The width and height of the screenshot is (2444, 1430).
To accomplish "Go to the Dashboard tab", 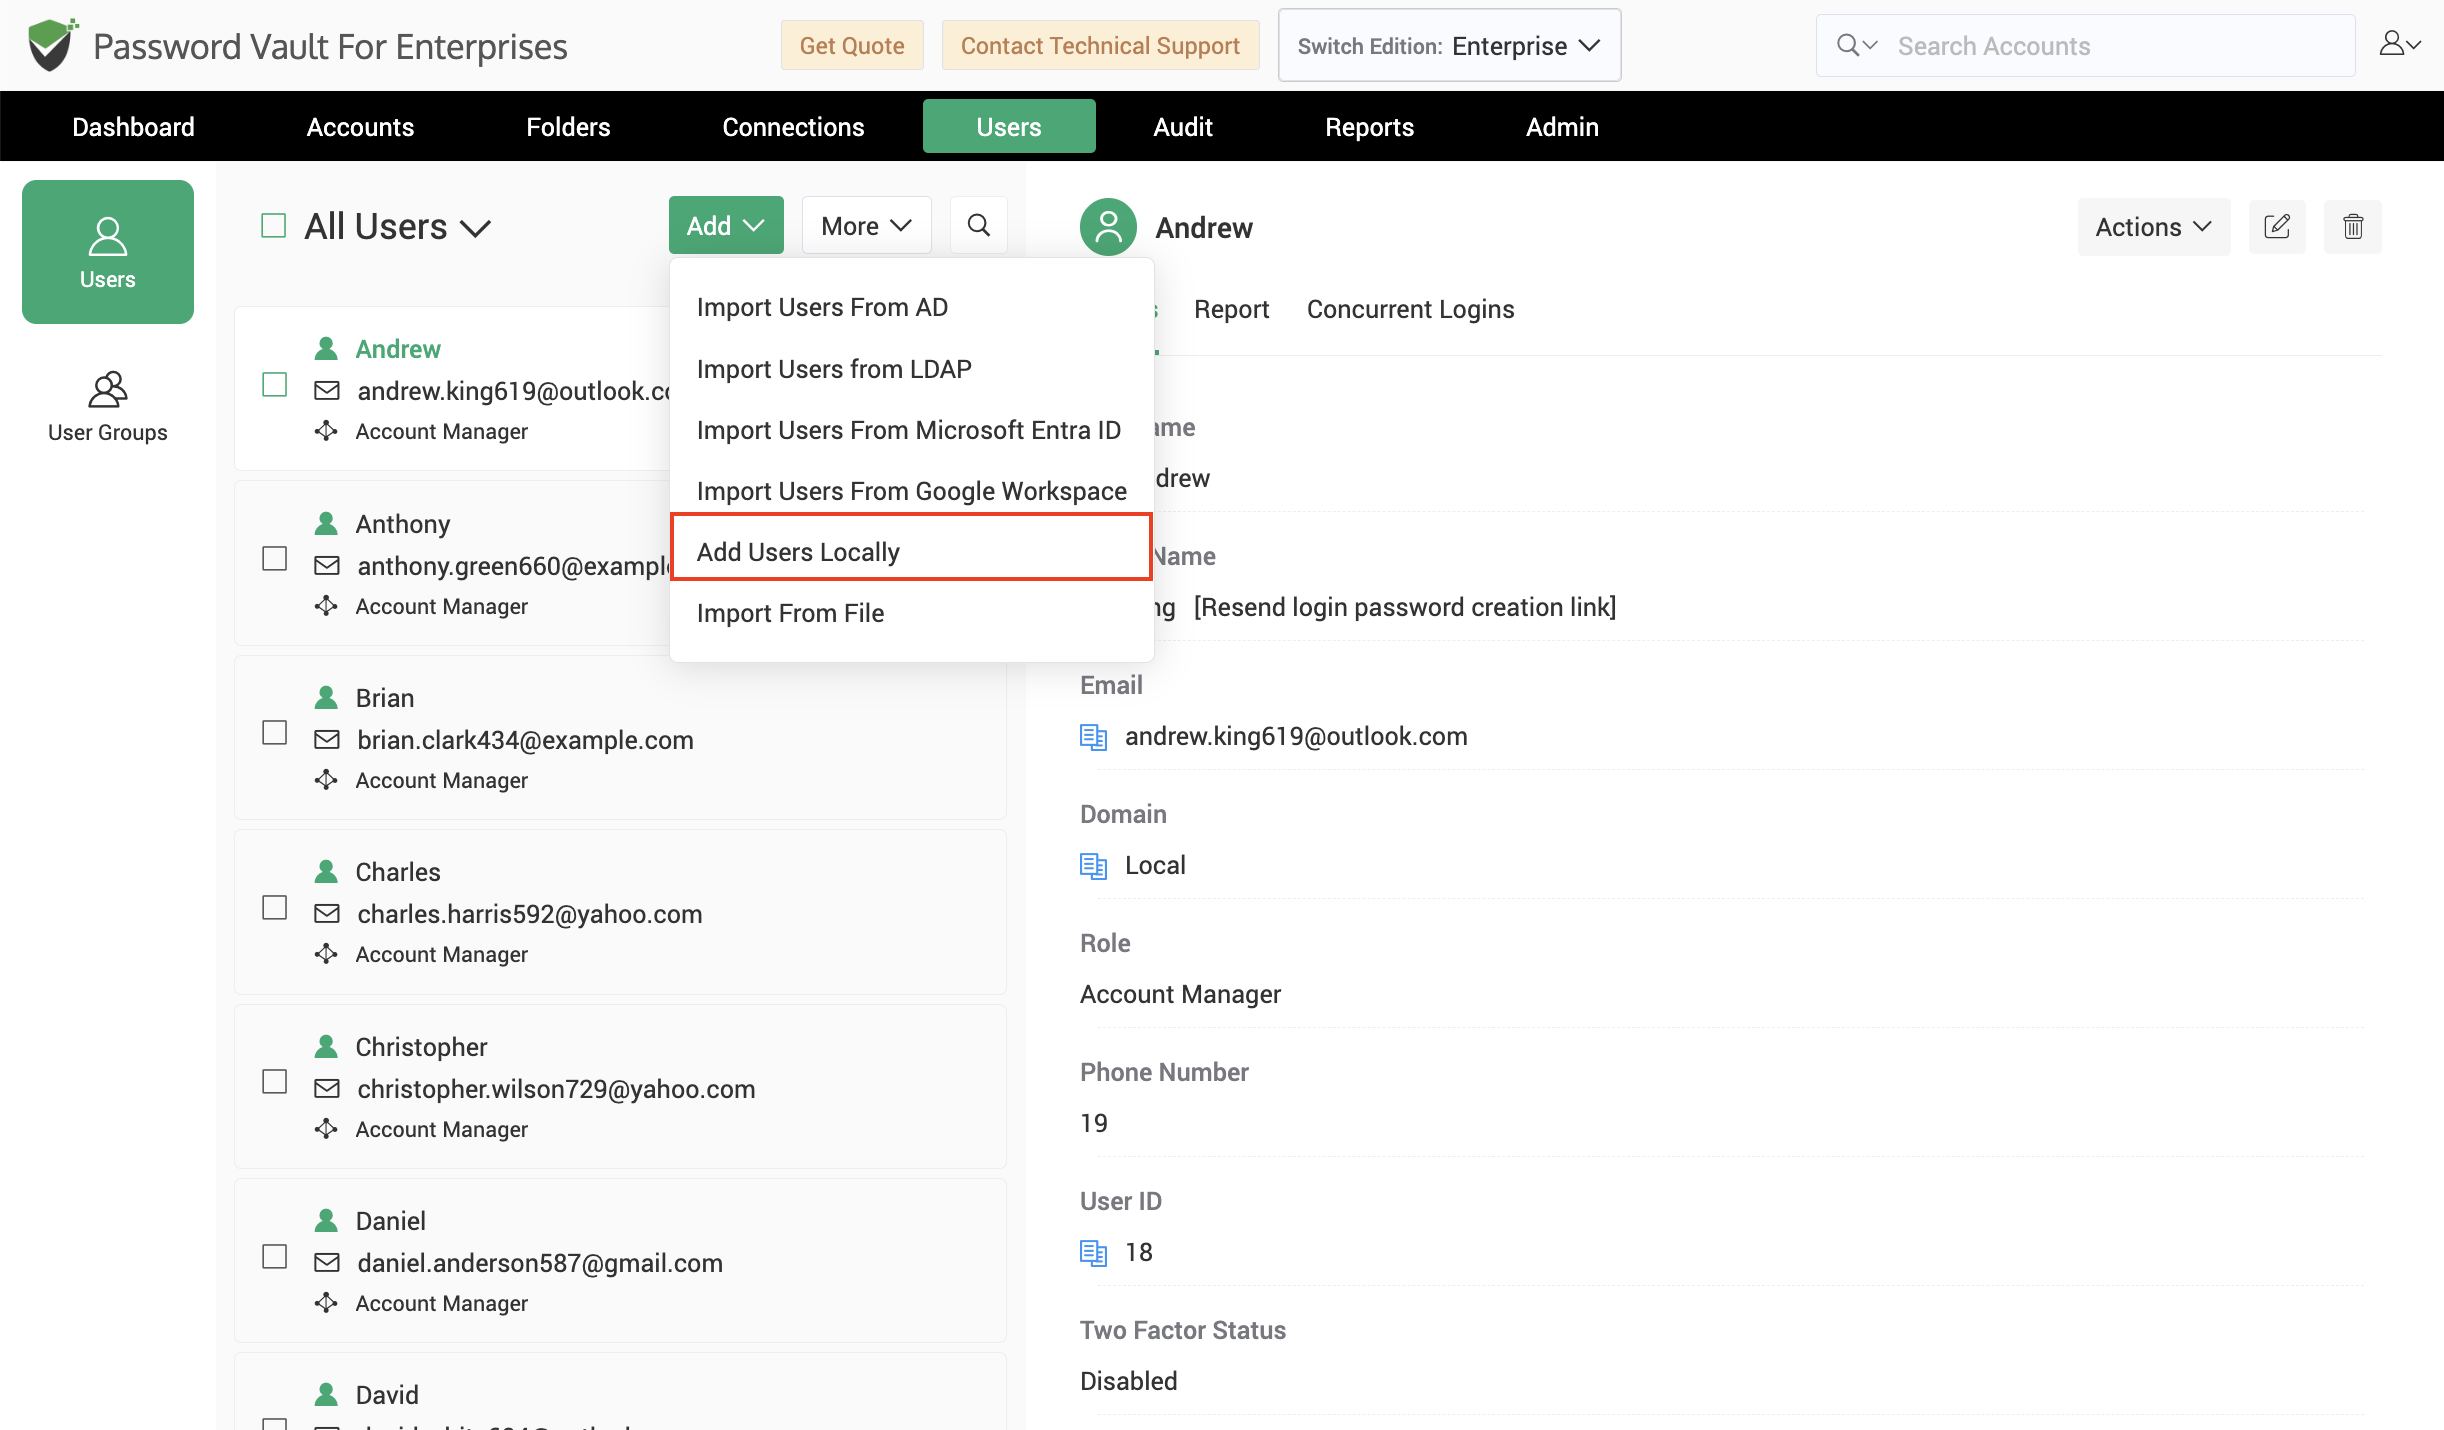I will tap(133, 127).
